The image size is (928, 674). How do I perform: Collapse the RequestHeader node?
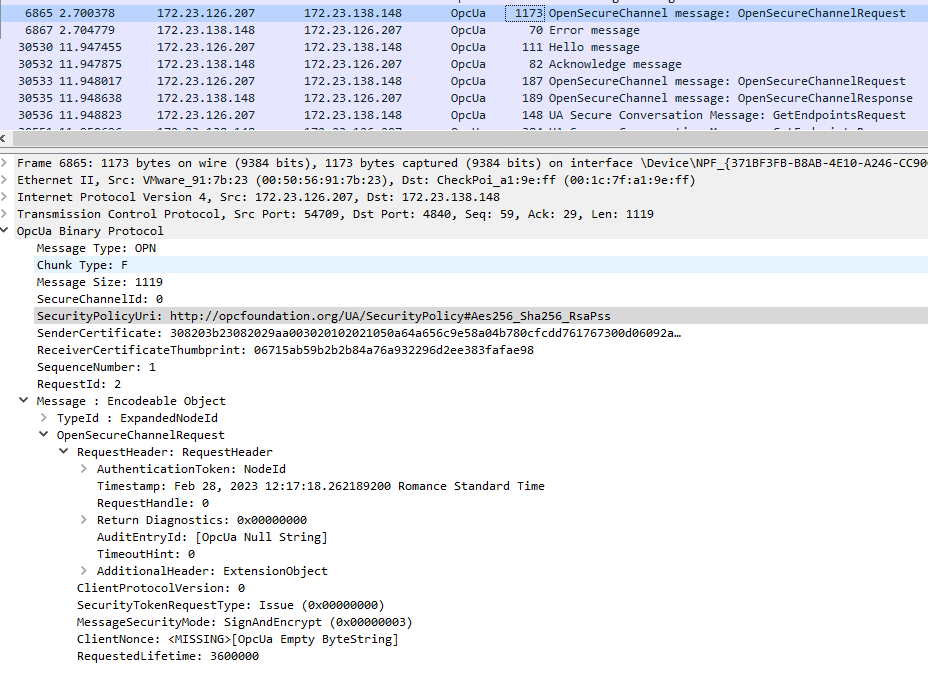64,452
